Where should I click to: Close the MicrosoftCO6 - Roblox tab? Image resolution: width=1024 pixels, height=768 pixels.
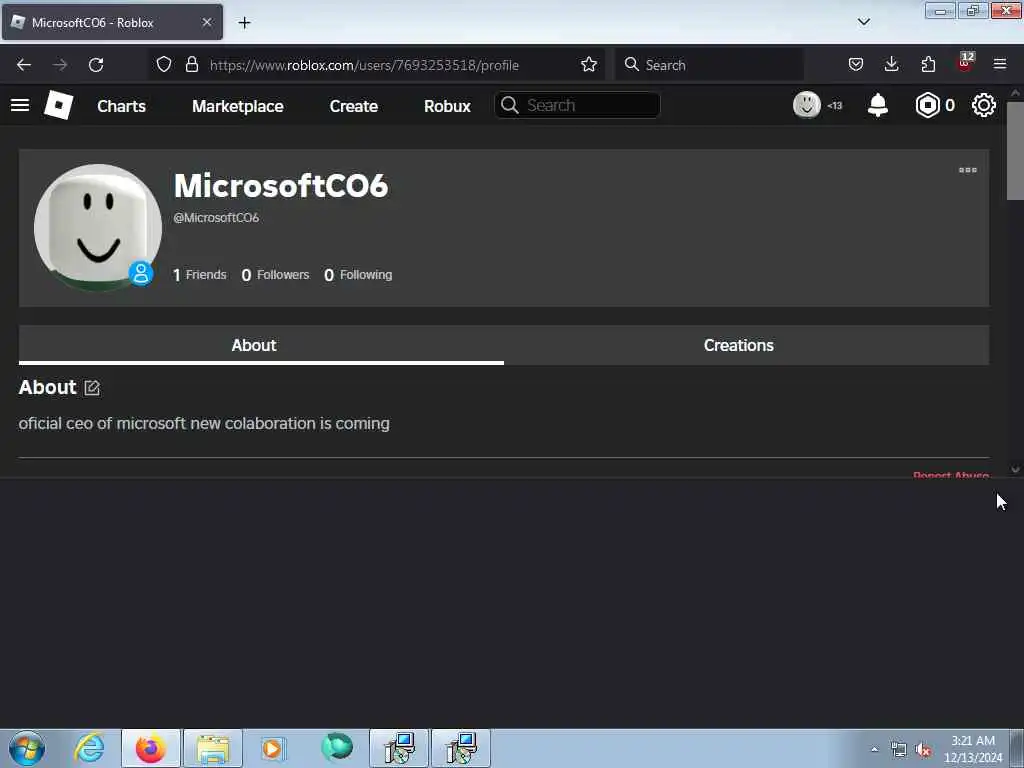[207, 23]
